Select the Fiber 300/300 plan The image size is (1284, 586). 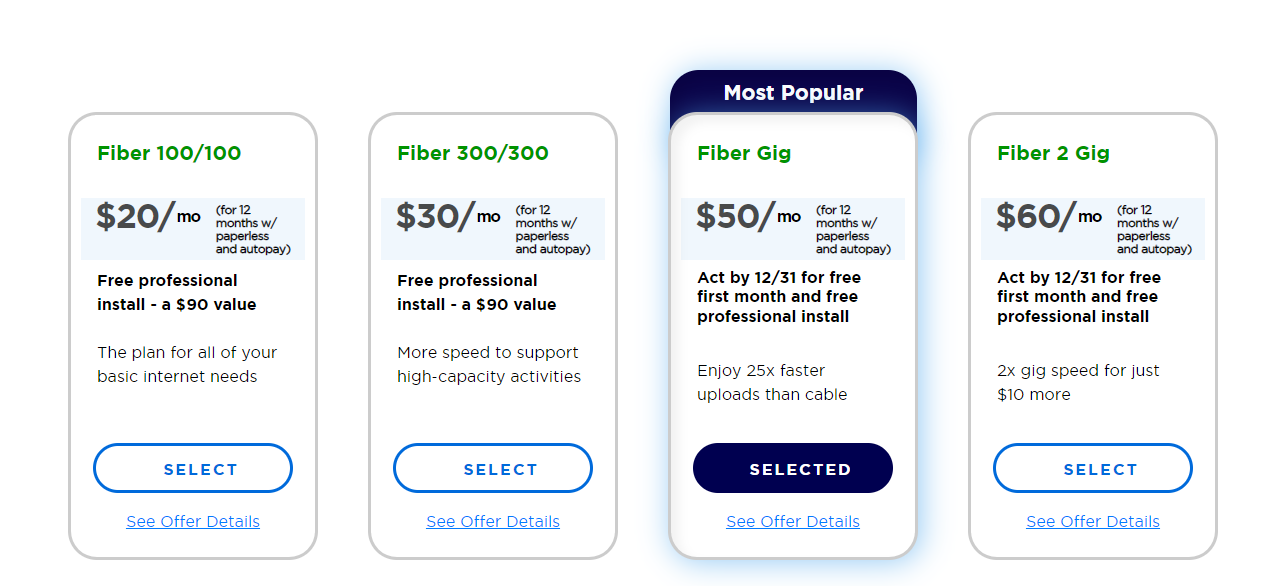coord(492,468)
